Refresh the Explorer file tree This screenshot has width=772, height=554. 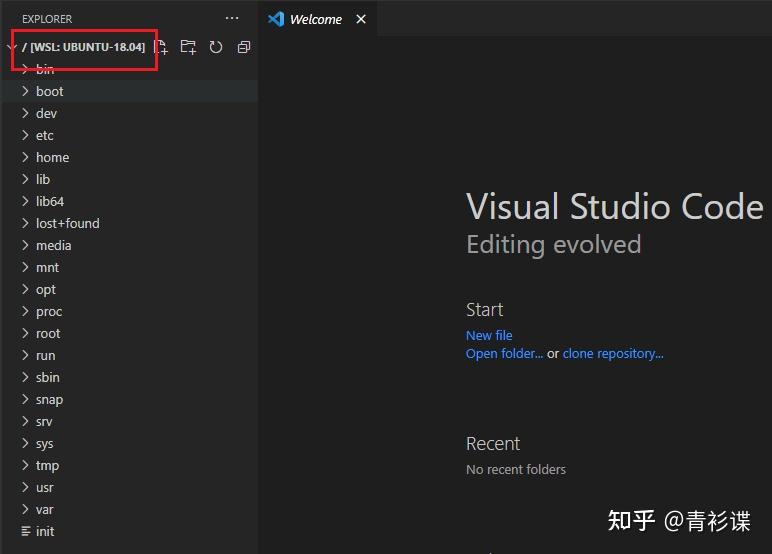click(216, 47)
